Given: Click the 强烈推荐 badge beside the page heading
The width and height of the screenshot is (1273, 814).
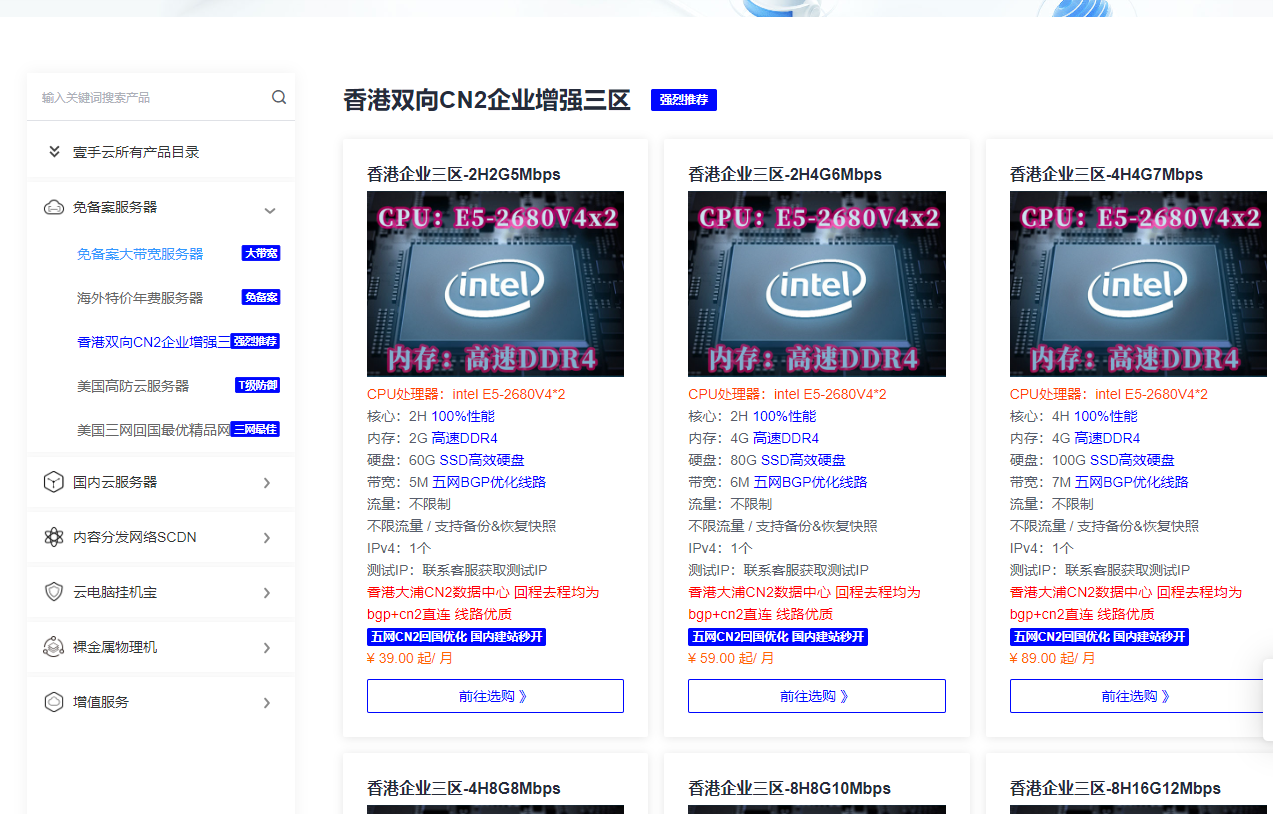Looking at the screenshot, I should coord(684,100).
